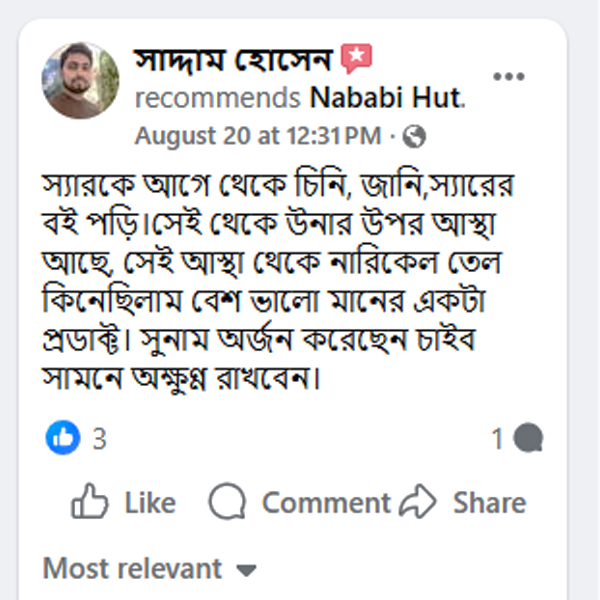
Task: Click the thumbs-up icon on Like button
Action: 90,502
